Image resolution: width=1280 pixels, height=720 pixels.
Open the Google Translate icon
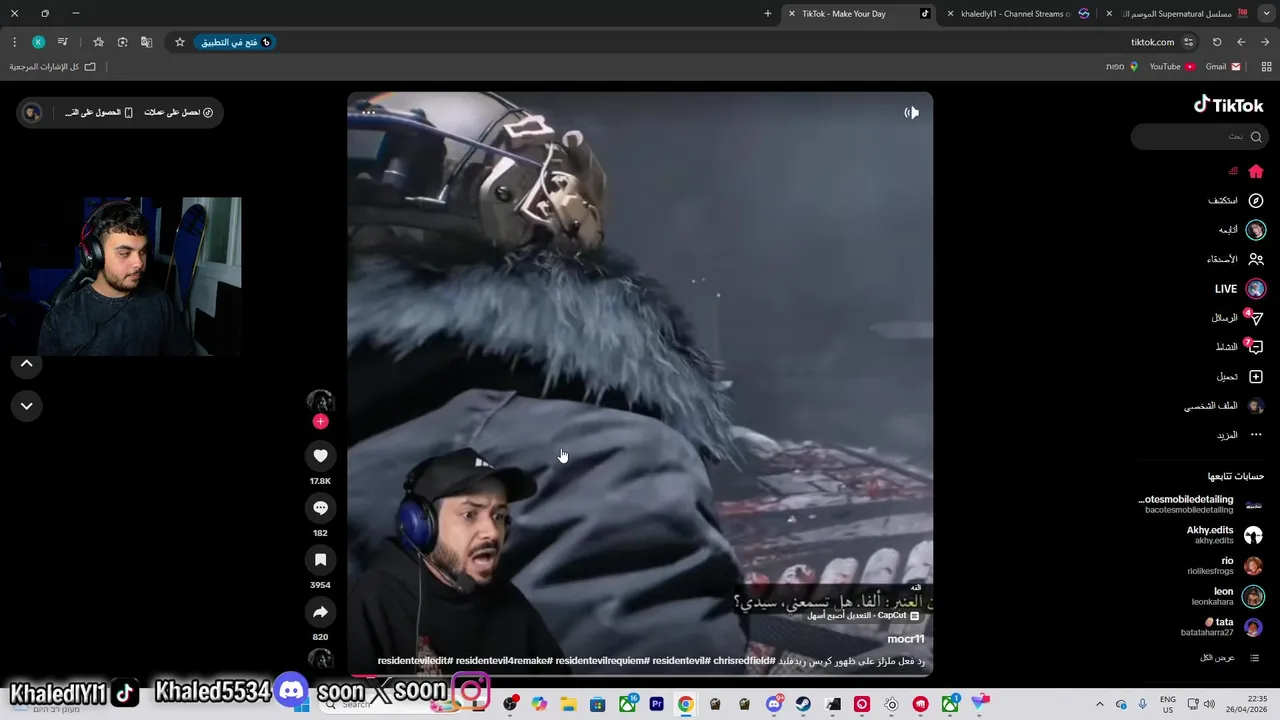coord(146,42)
